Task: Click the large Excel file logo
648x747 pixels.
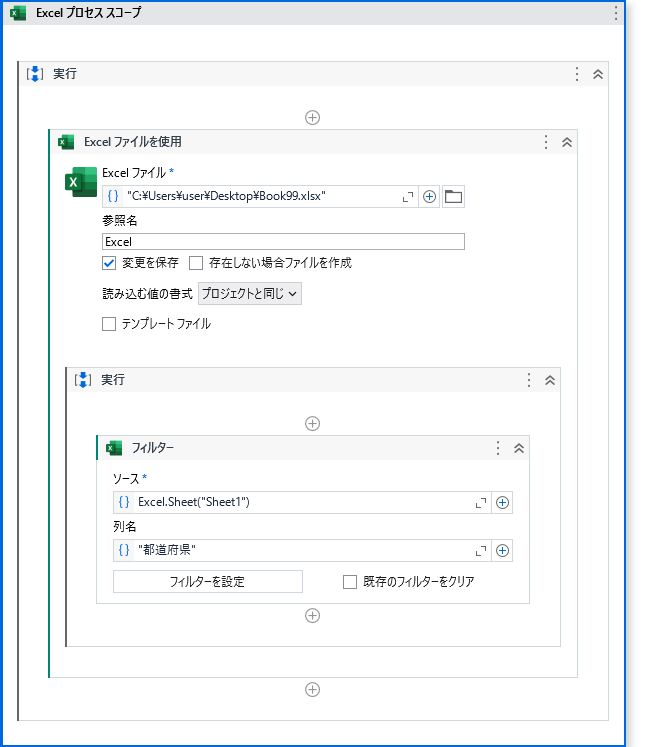Action: coord(81,182)
